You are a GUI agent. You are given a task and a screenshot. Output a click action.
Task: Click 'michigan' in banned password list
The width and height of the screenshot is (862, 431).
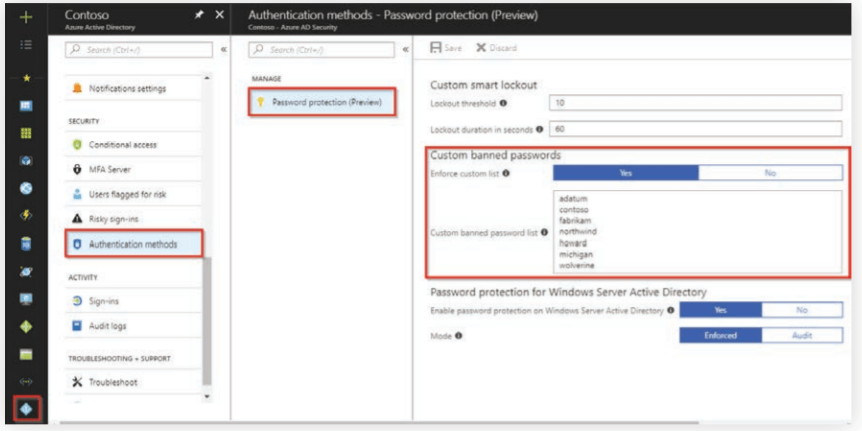(576, 255)
